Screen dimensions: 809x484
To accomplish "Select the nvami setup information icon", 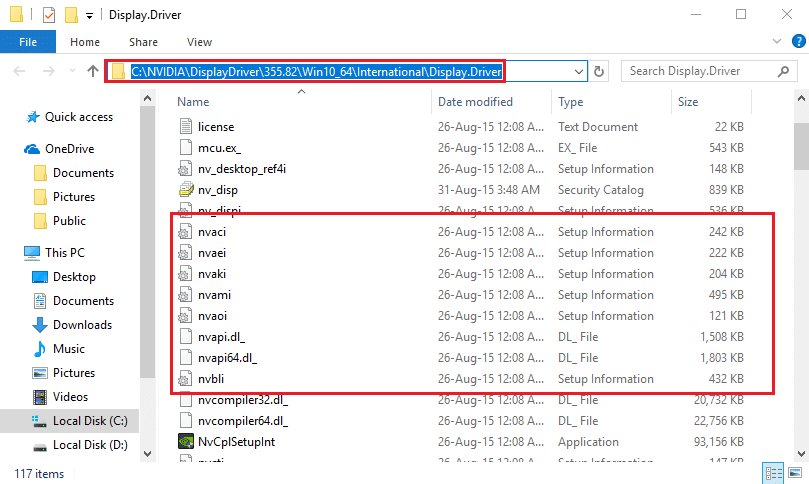I will tap(186, 295).
